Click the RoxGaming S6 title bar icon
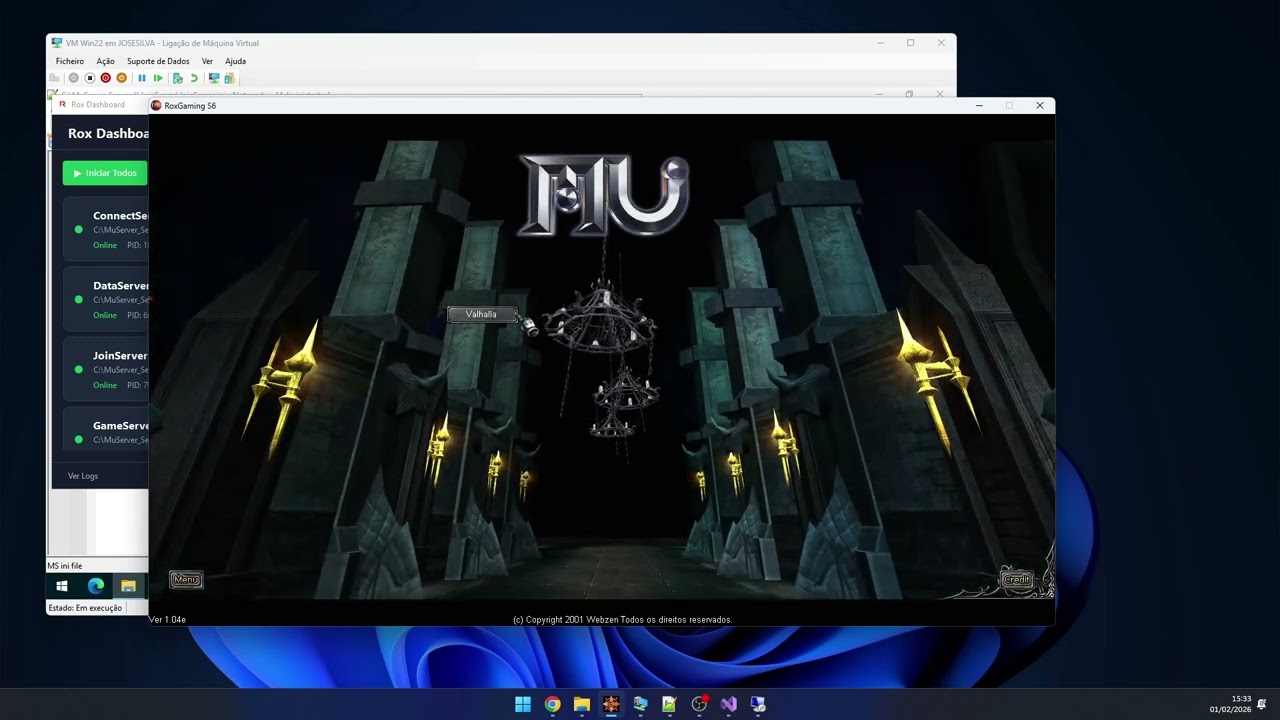This screenshot has height=720, width=1280. click(x=156, y=106)
